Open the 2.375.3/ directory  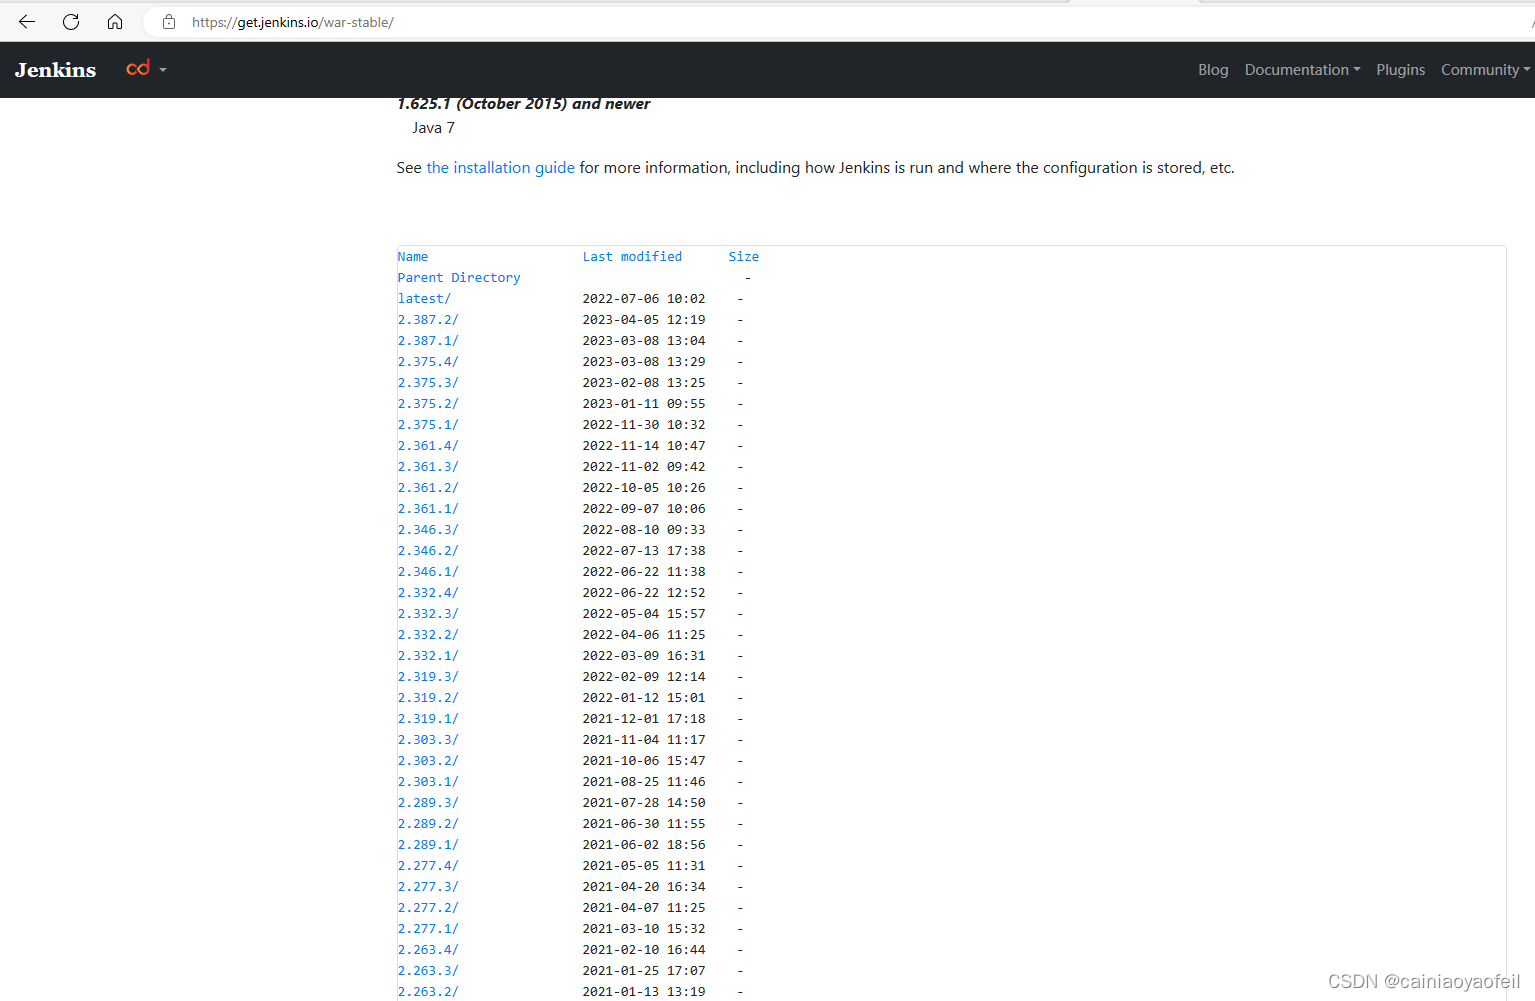[x=428, y=383]
